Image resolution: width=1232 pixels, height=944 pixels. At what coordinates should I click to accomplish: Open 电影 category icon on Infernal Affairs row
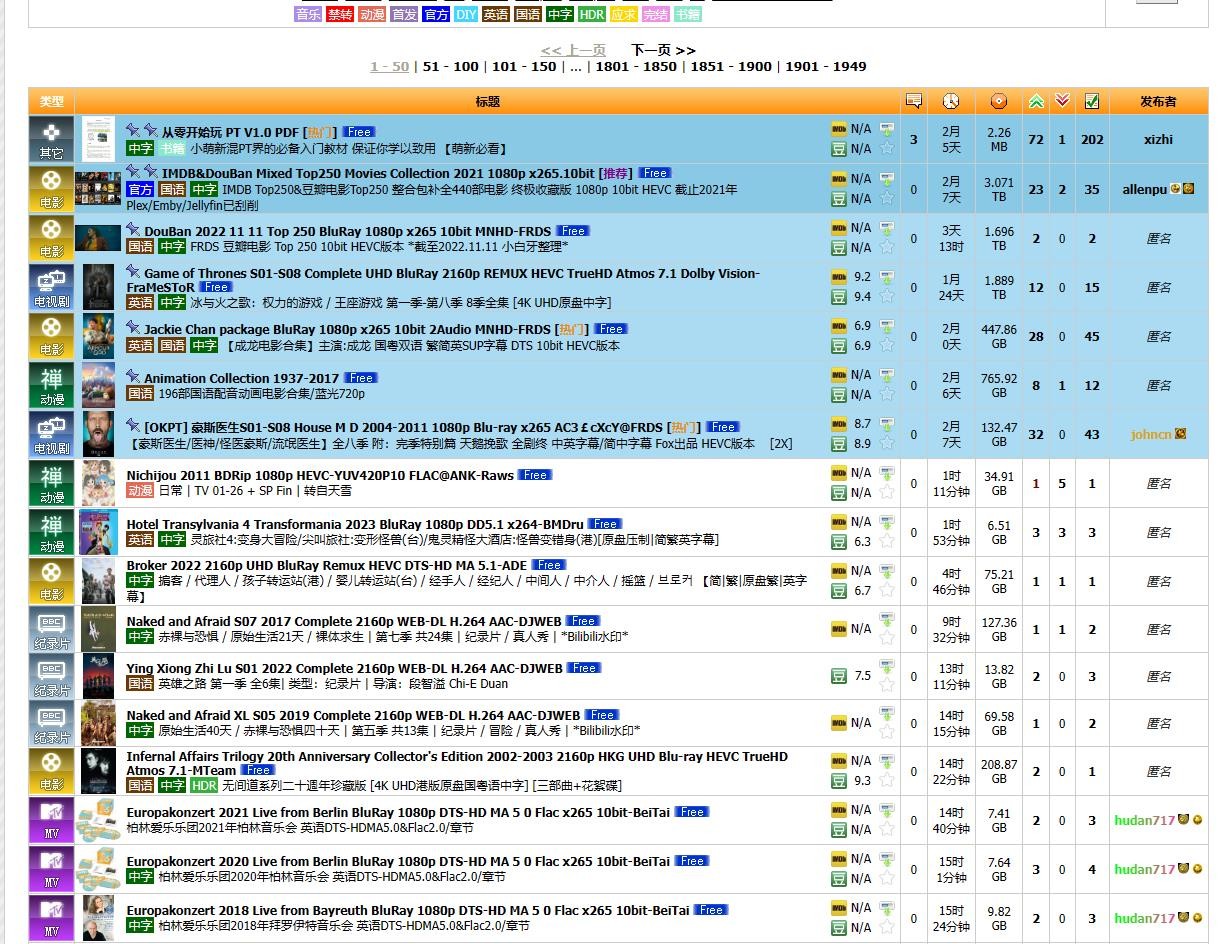tap(51, 771)
